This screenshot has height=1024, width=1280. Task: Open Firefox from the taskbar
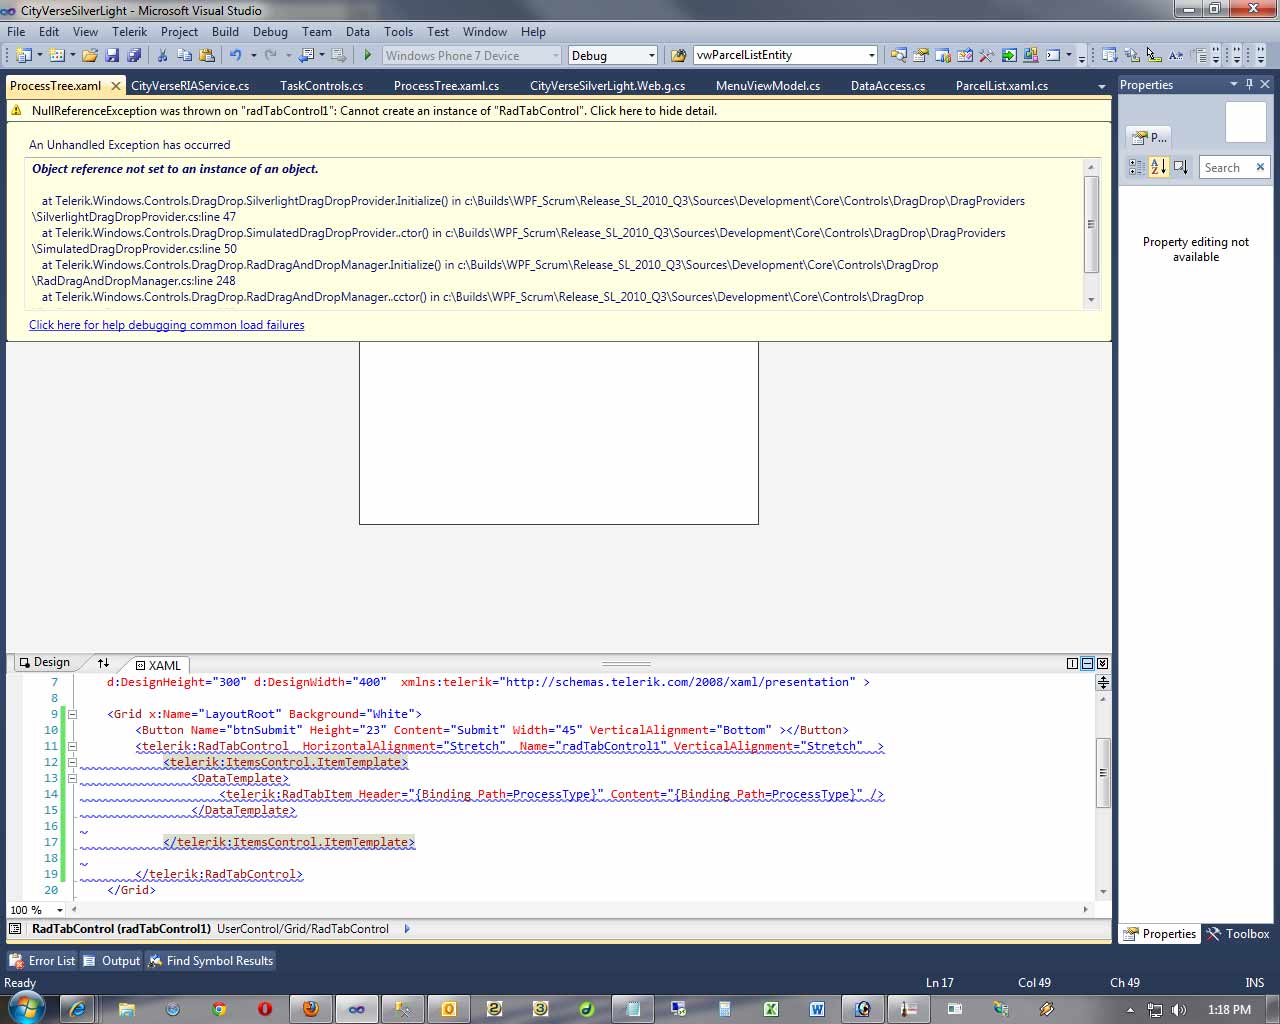311,1009
